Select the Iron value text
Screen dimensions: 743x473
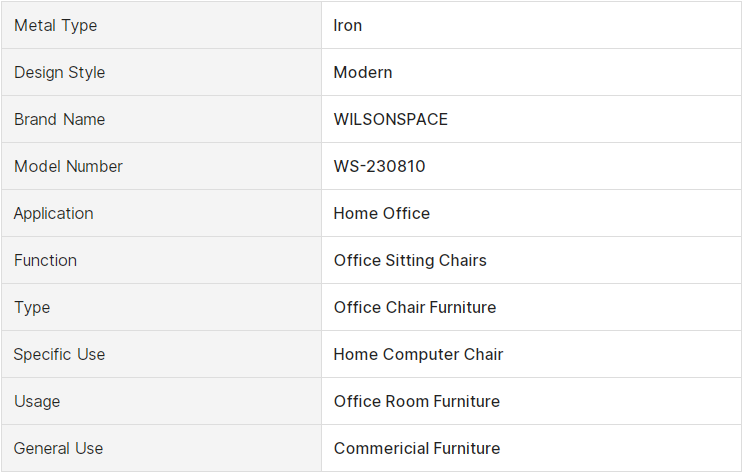[347, 25]
